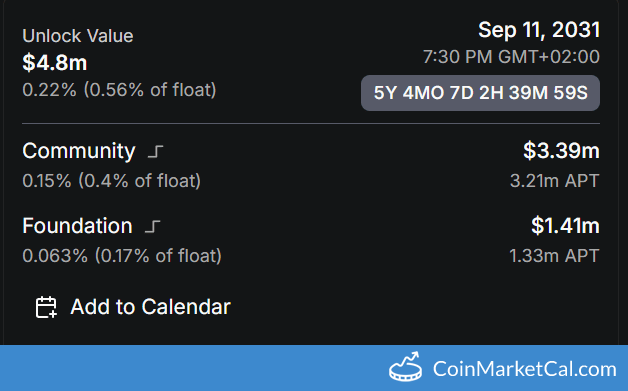Click the countdown timer badge

pyautogui.click(x=480, y=93)
